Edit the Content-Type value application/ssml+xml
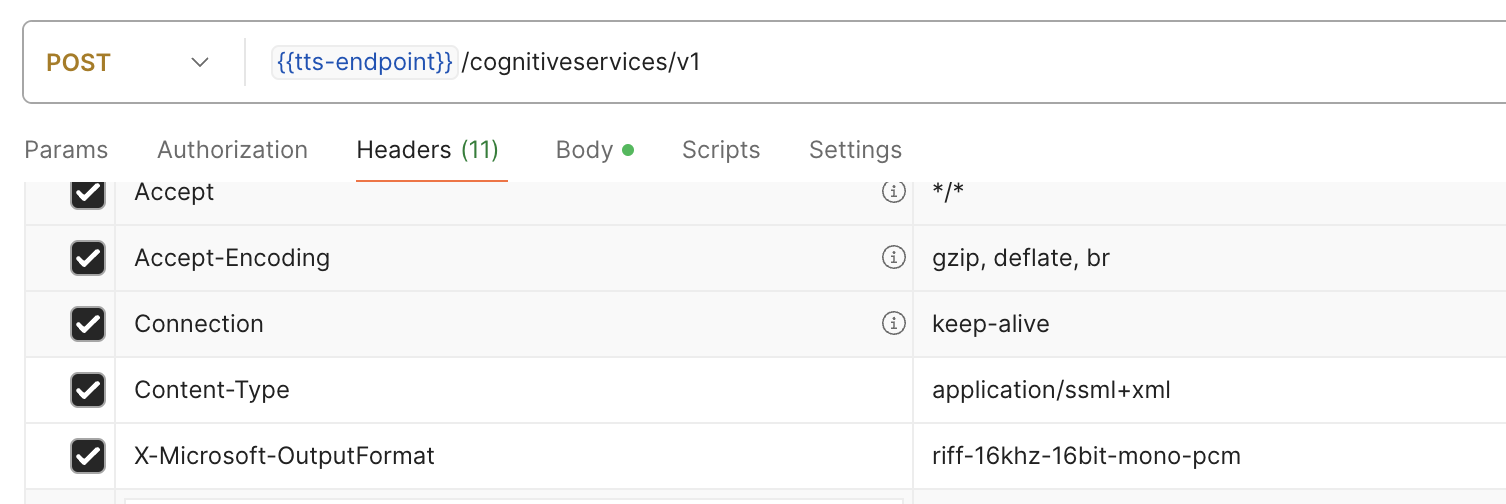The height and width of the screenshot is (504, 1506). 1051,390
